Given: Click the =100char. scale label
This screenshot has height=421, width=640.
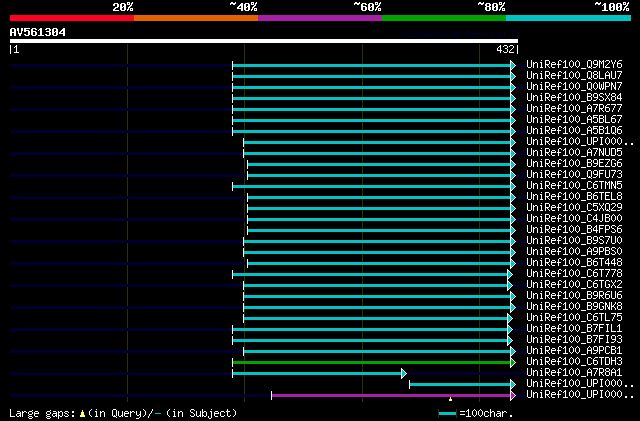Looking at the screenshot, I should [486, 414].
